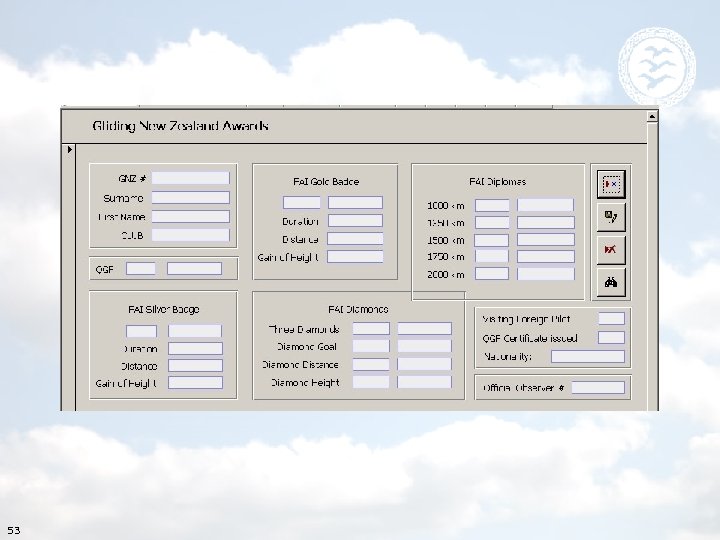The image size is (720, 540).
Task: Click the 'Gliding New Zealand Awards' title
Action: (x=180, y=126)
